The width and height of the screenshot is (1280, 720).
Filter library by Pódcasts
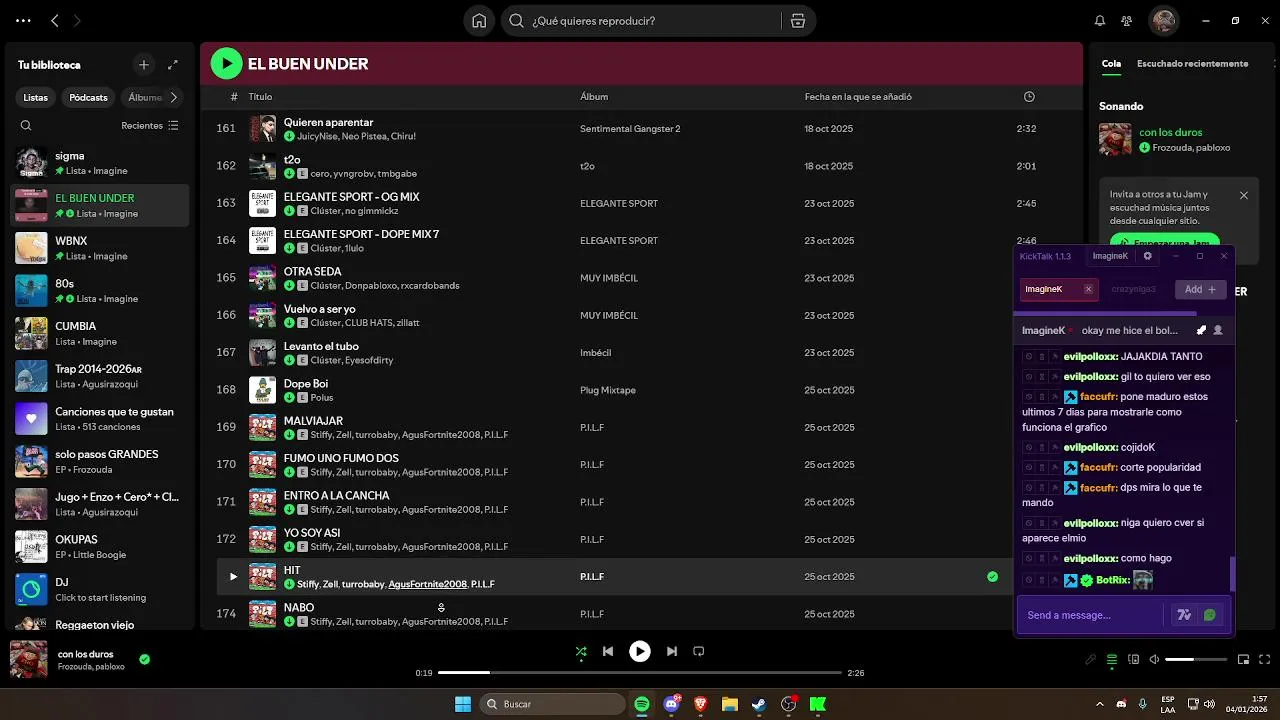(x=89, y=97)
